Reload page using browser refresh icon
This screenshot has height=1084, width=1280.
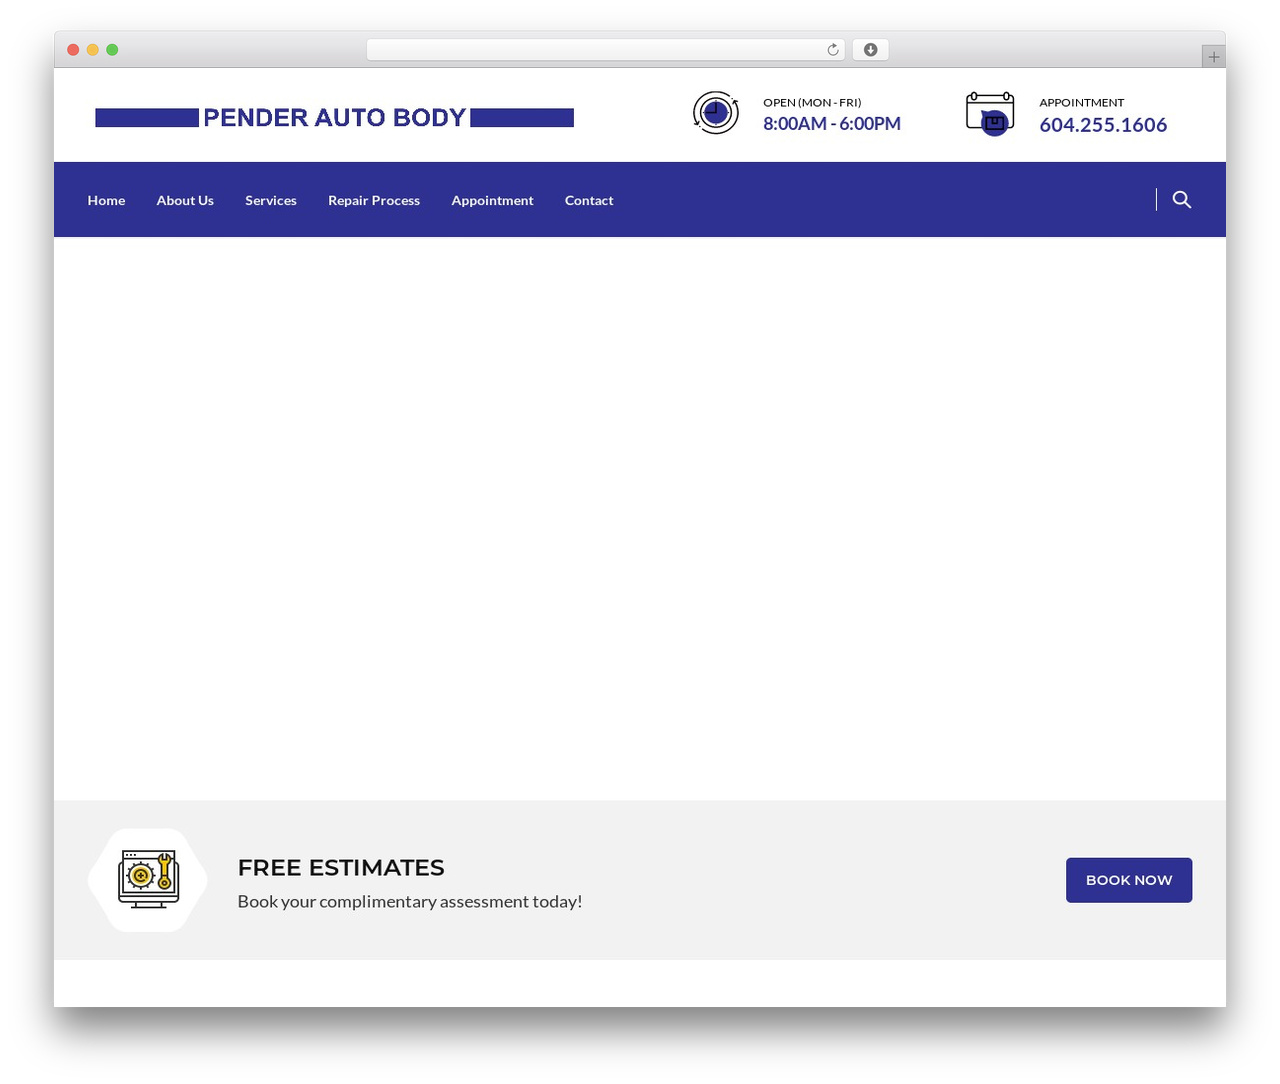pos(833,50)
